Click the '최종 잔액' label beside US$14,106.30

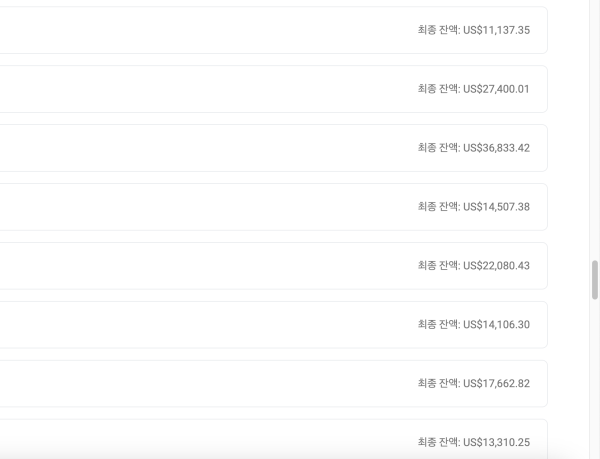[438, 325]
